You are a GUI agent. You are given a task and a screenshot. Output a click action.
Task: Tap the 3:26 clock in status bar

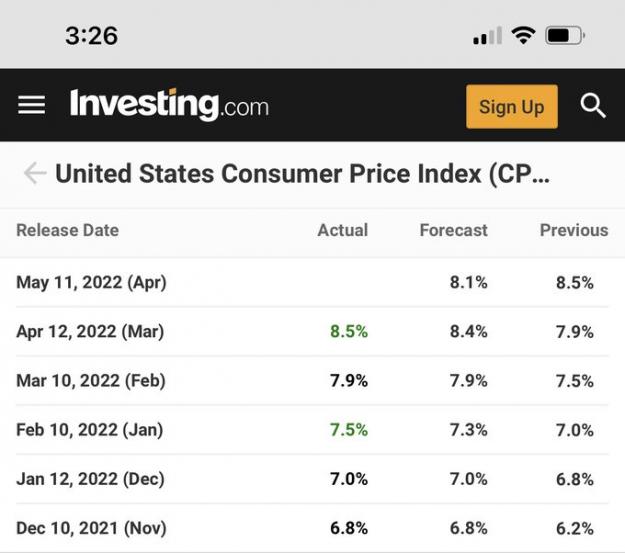[x=92, y=35]
